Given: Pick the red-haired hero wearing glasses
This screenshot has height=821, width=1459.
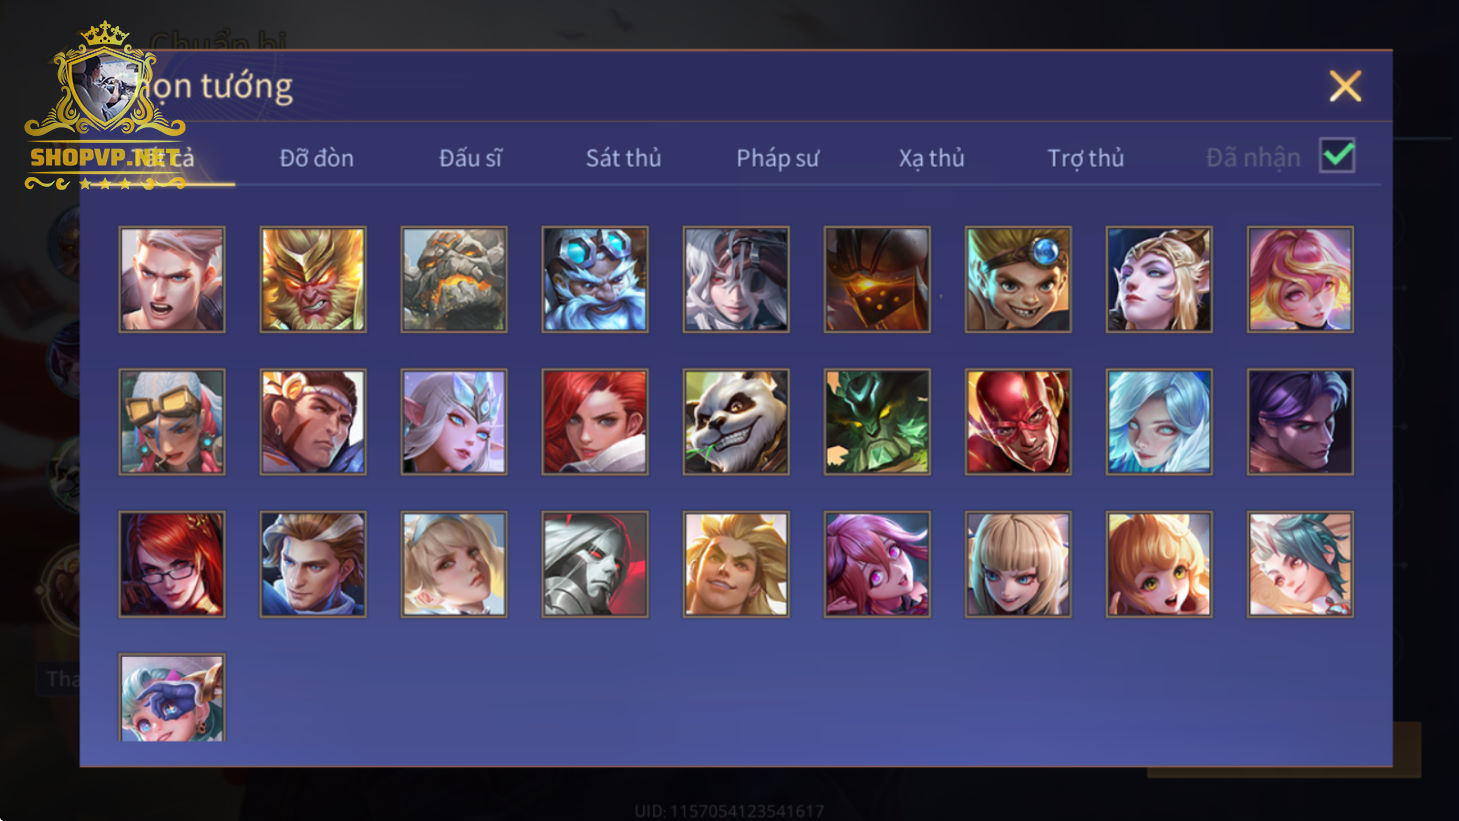Looking at the screenshot, I should coord(172,564).
